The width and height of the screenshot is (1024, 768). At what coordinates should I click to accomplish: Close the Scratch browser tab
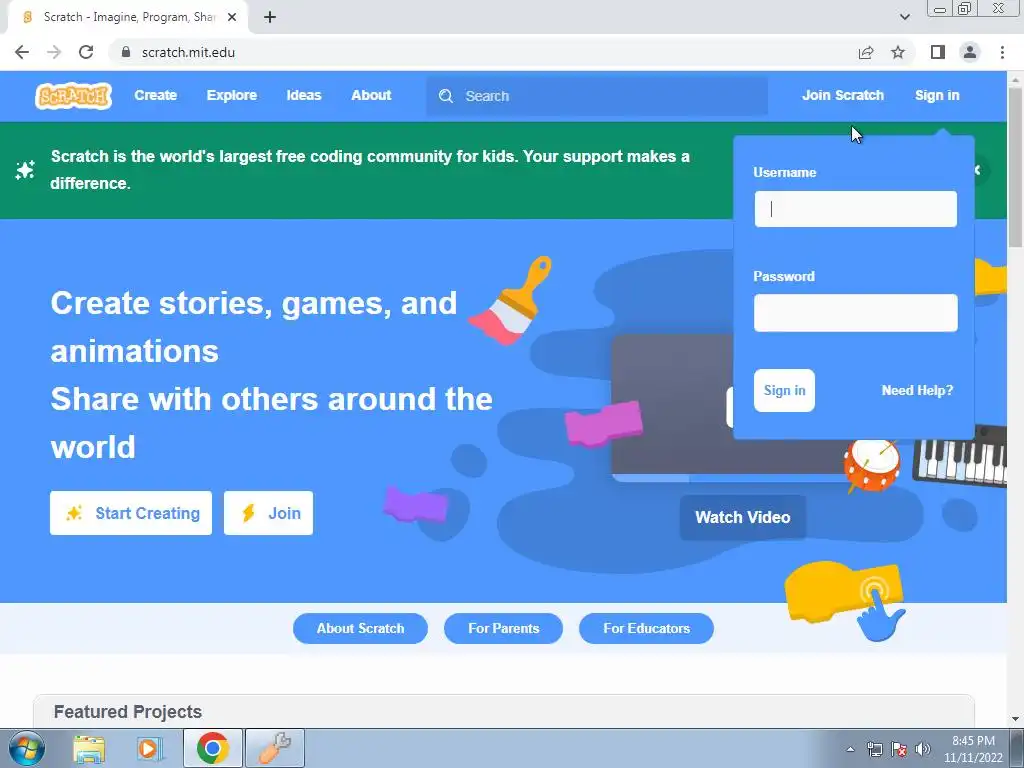coord(232,17)
